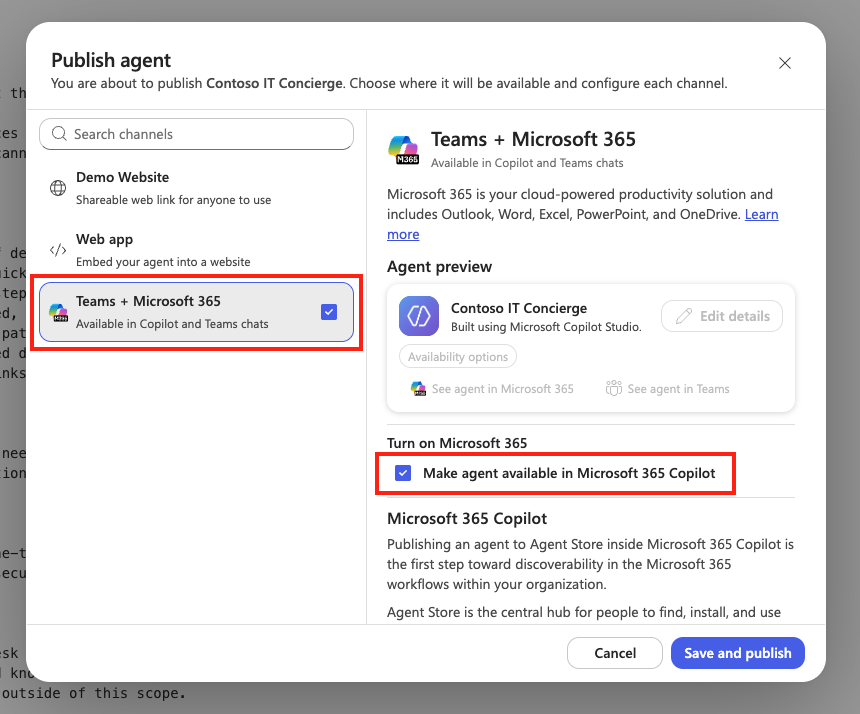
Task: Click the magnifier icon in Search channels
Action: pyautogui.click(x=59, y=134)
